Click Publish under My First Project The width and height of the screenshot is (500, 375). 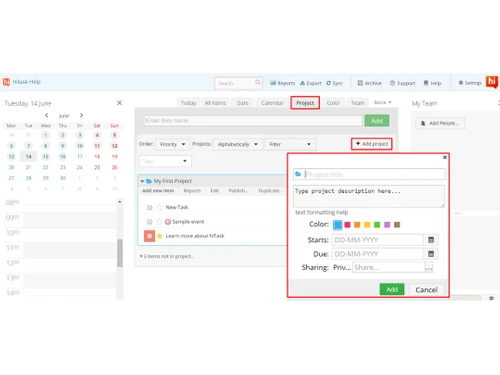coord(238,191)
